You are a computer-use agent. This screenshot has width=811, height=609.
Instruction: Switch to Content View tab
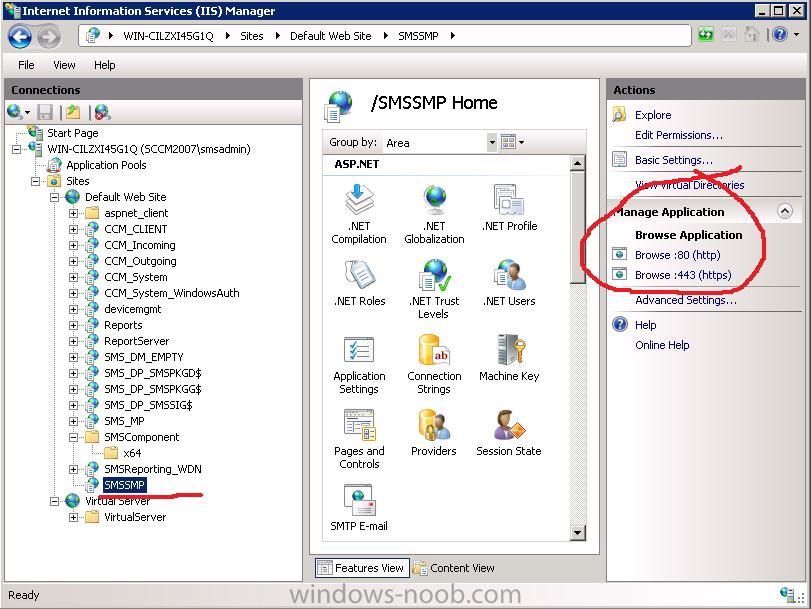(454, 568)
